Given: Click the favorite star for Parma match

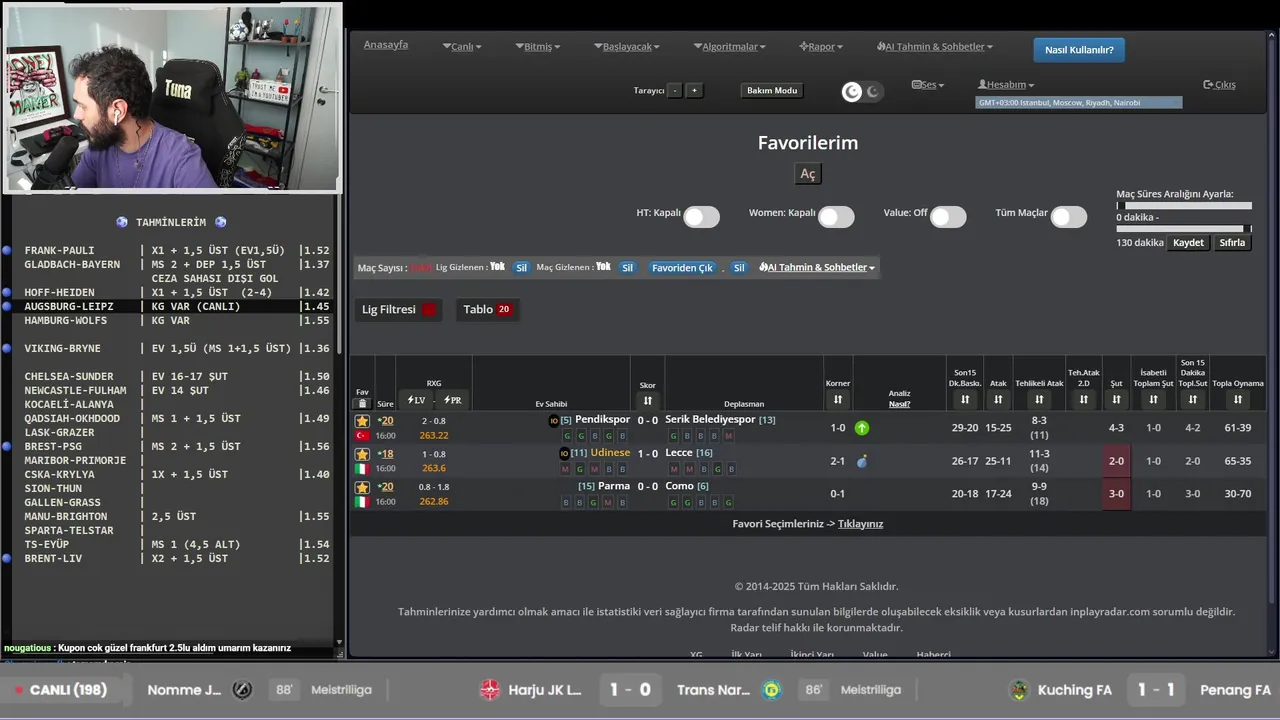Looking at the screenshot, I should click(x=362, y=487).
